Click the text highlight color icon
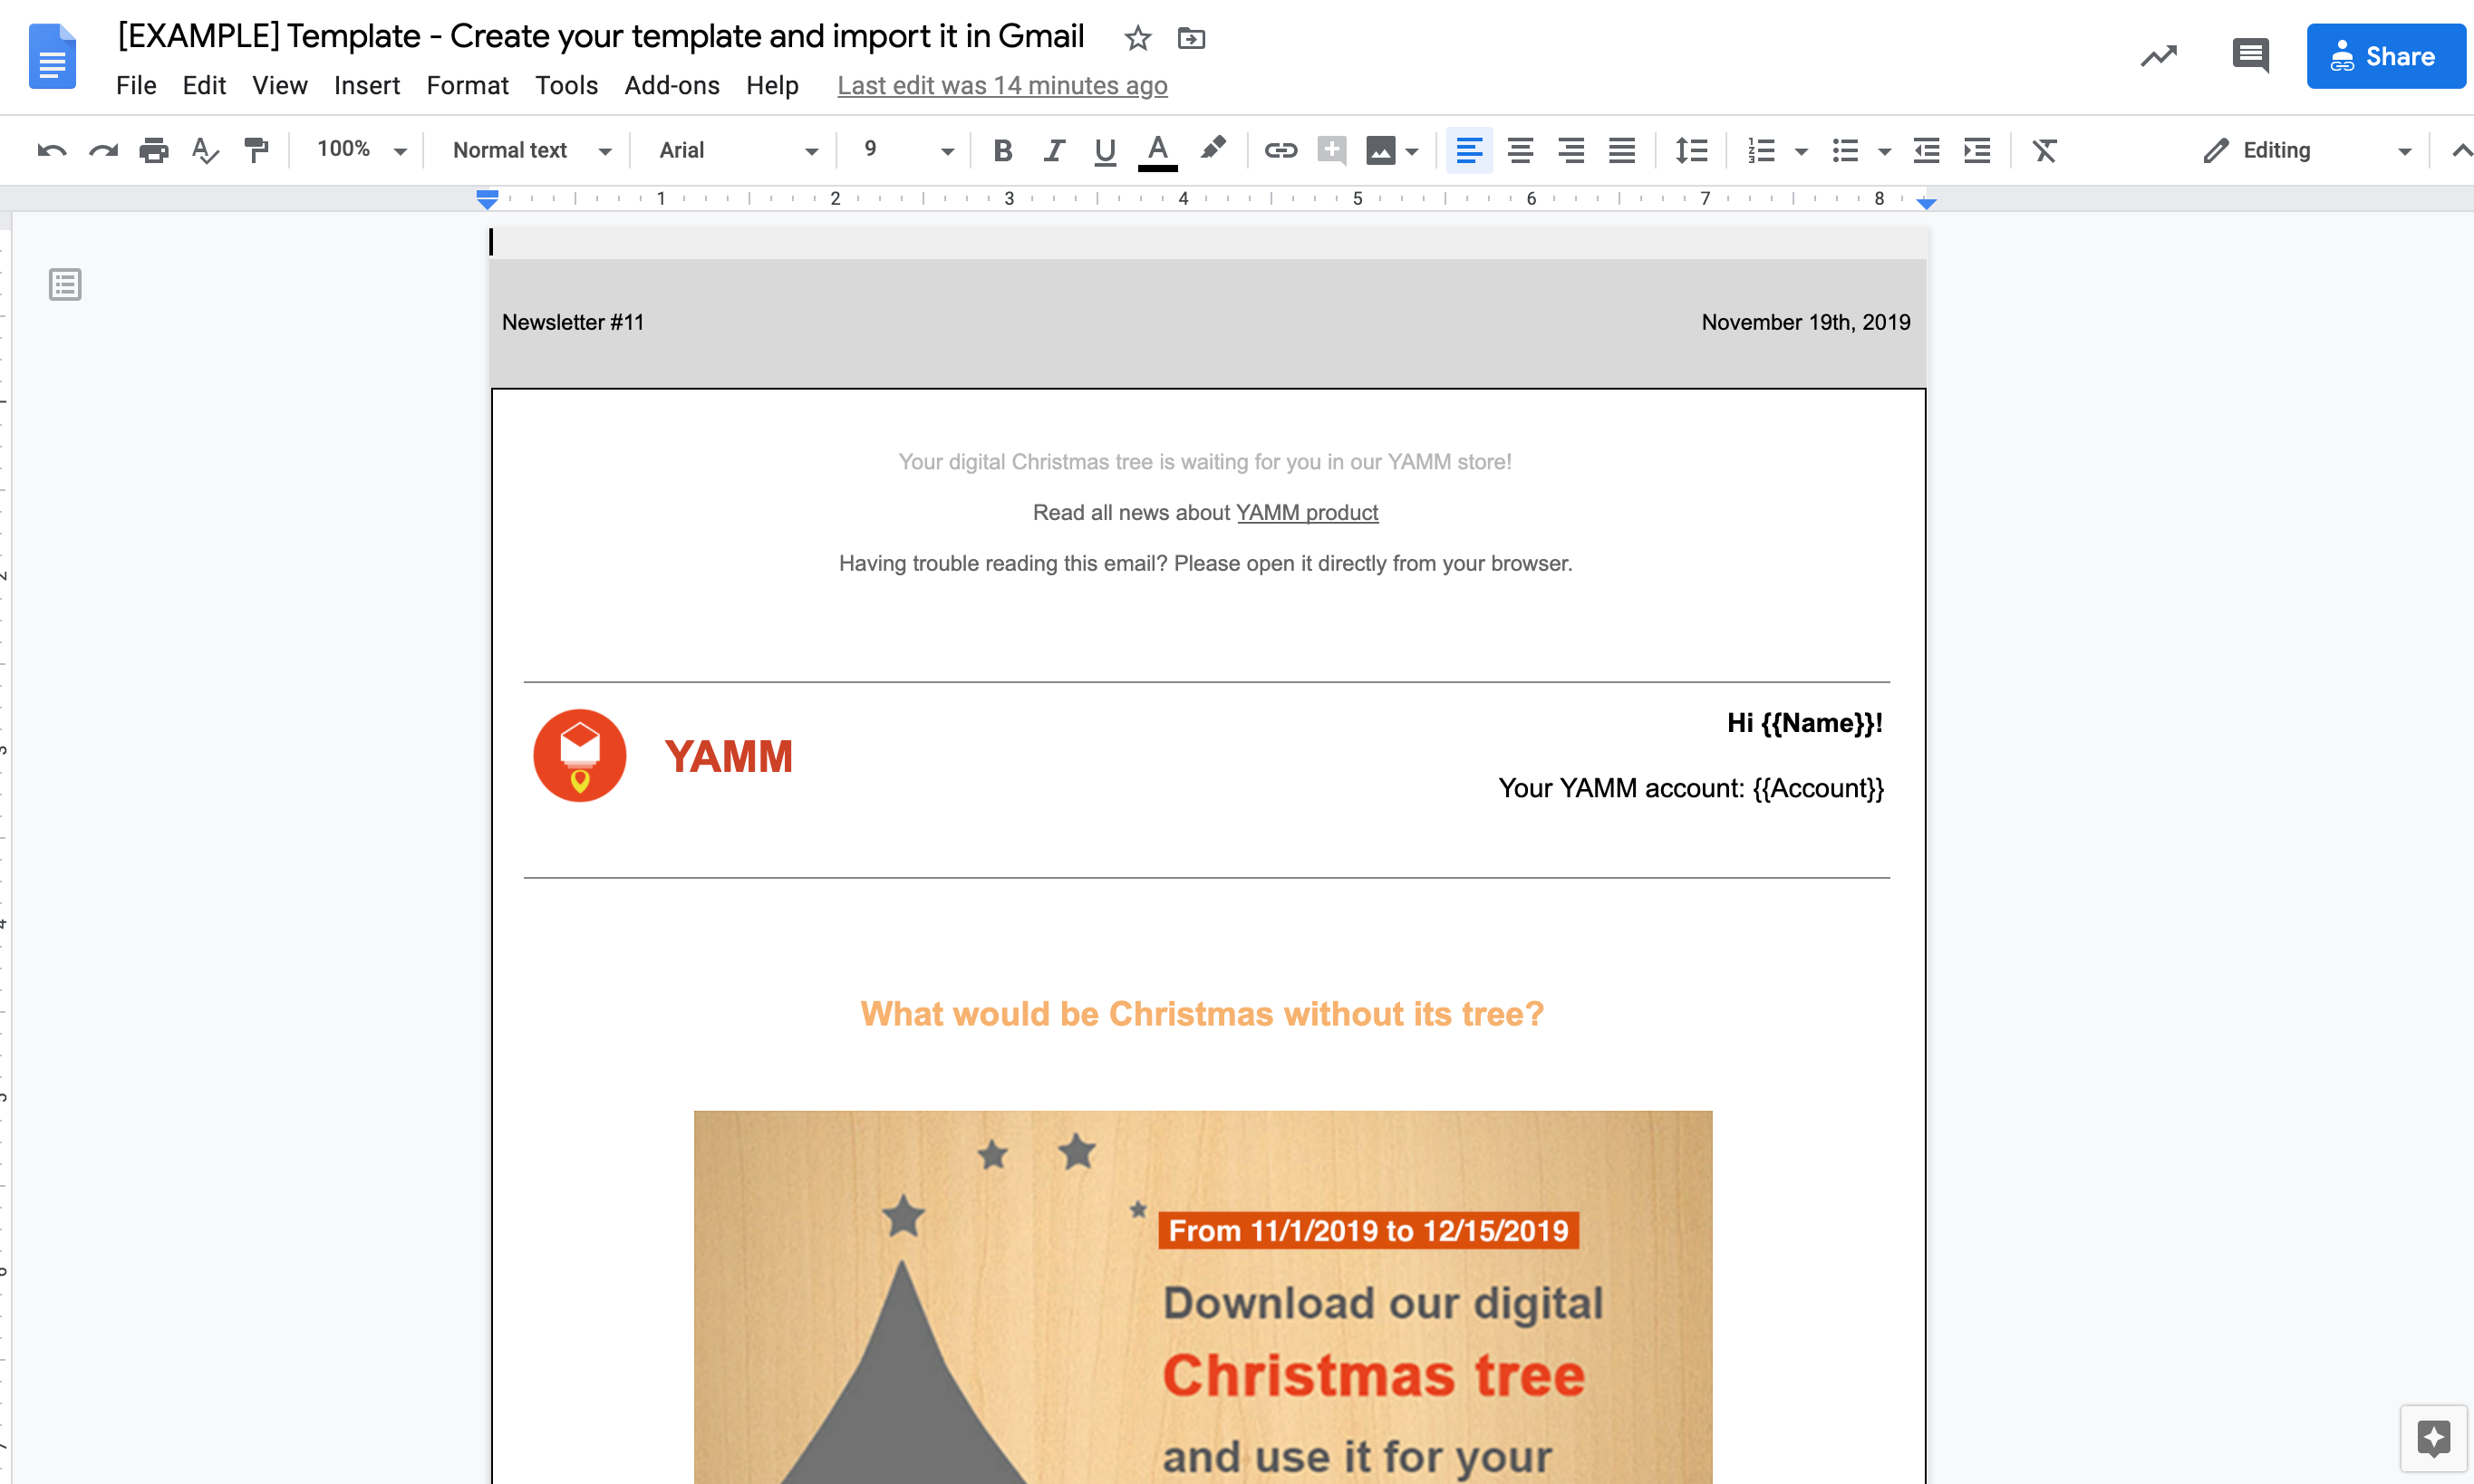Image resolution: width=2474 pixels, height=1484 pixels. 1213,149
